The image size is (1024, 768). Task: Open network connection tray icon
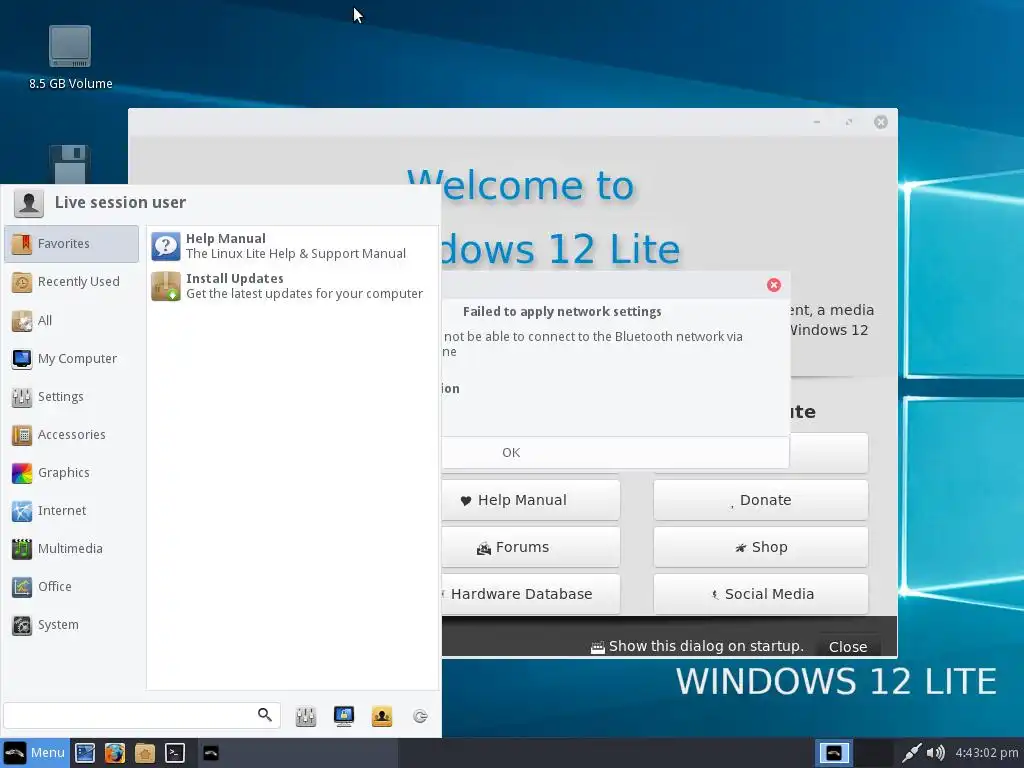coord(911,753)
